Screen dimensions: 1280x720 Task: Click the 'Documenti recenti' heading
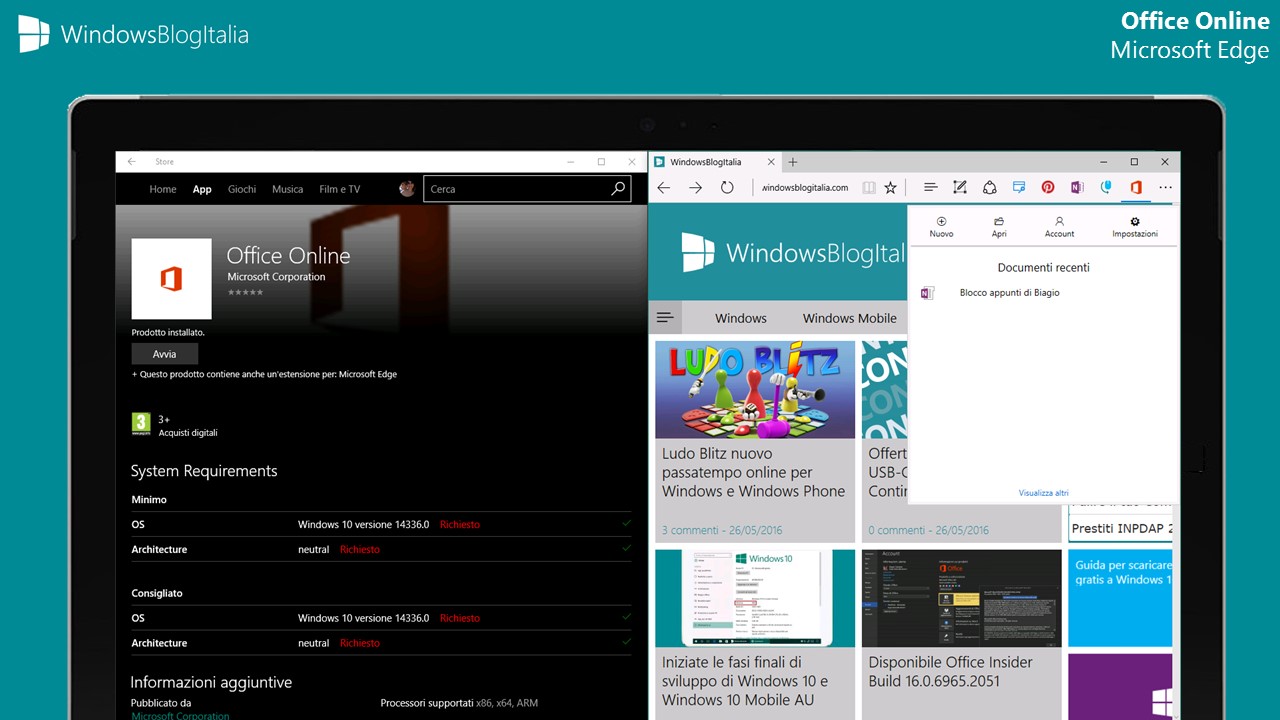(1043, 267)
